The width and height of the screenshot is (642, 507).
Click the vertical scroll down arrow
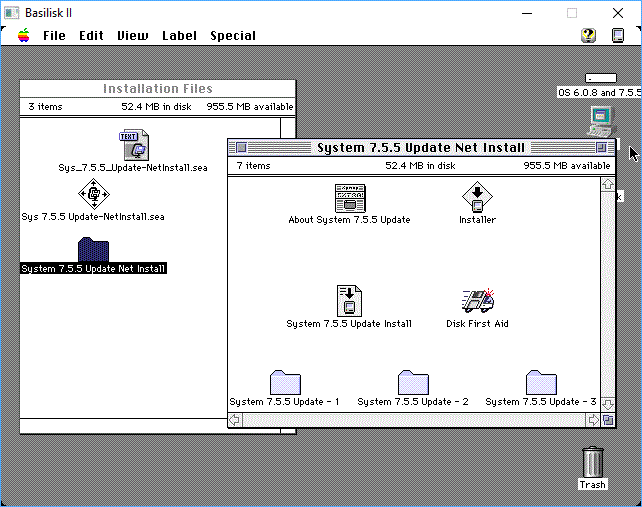[608, 404]
